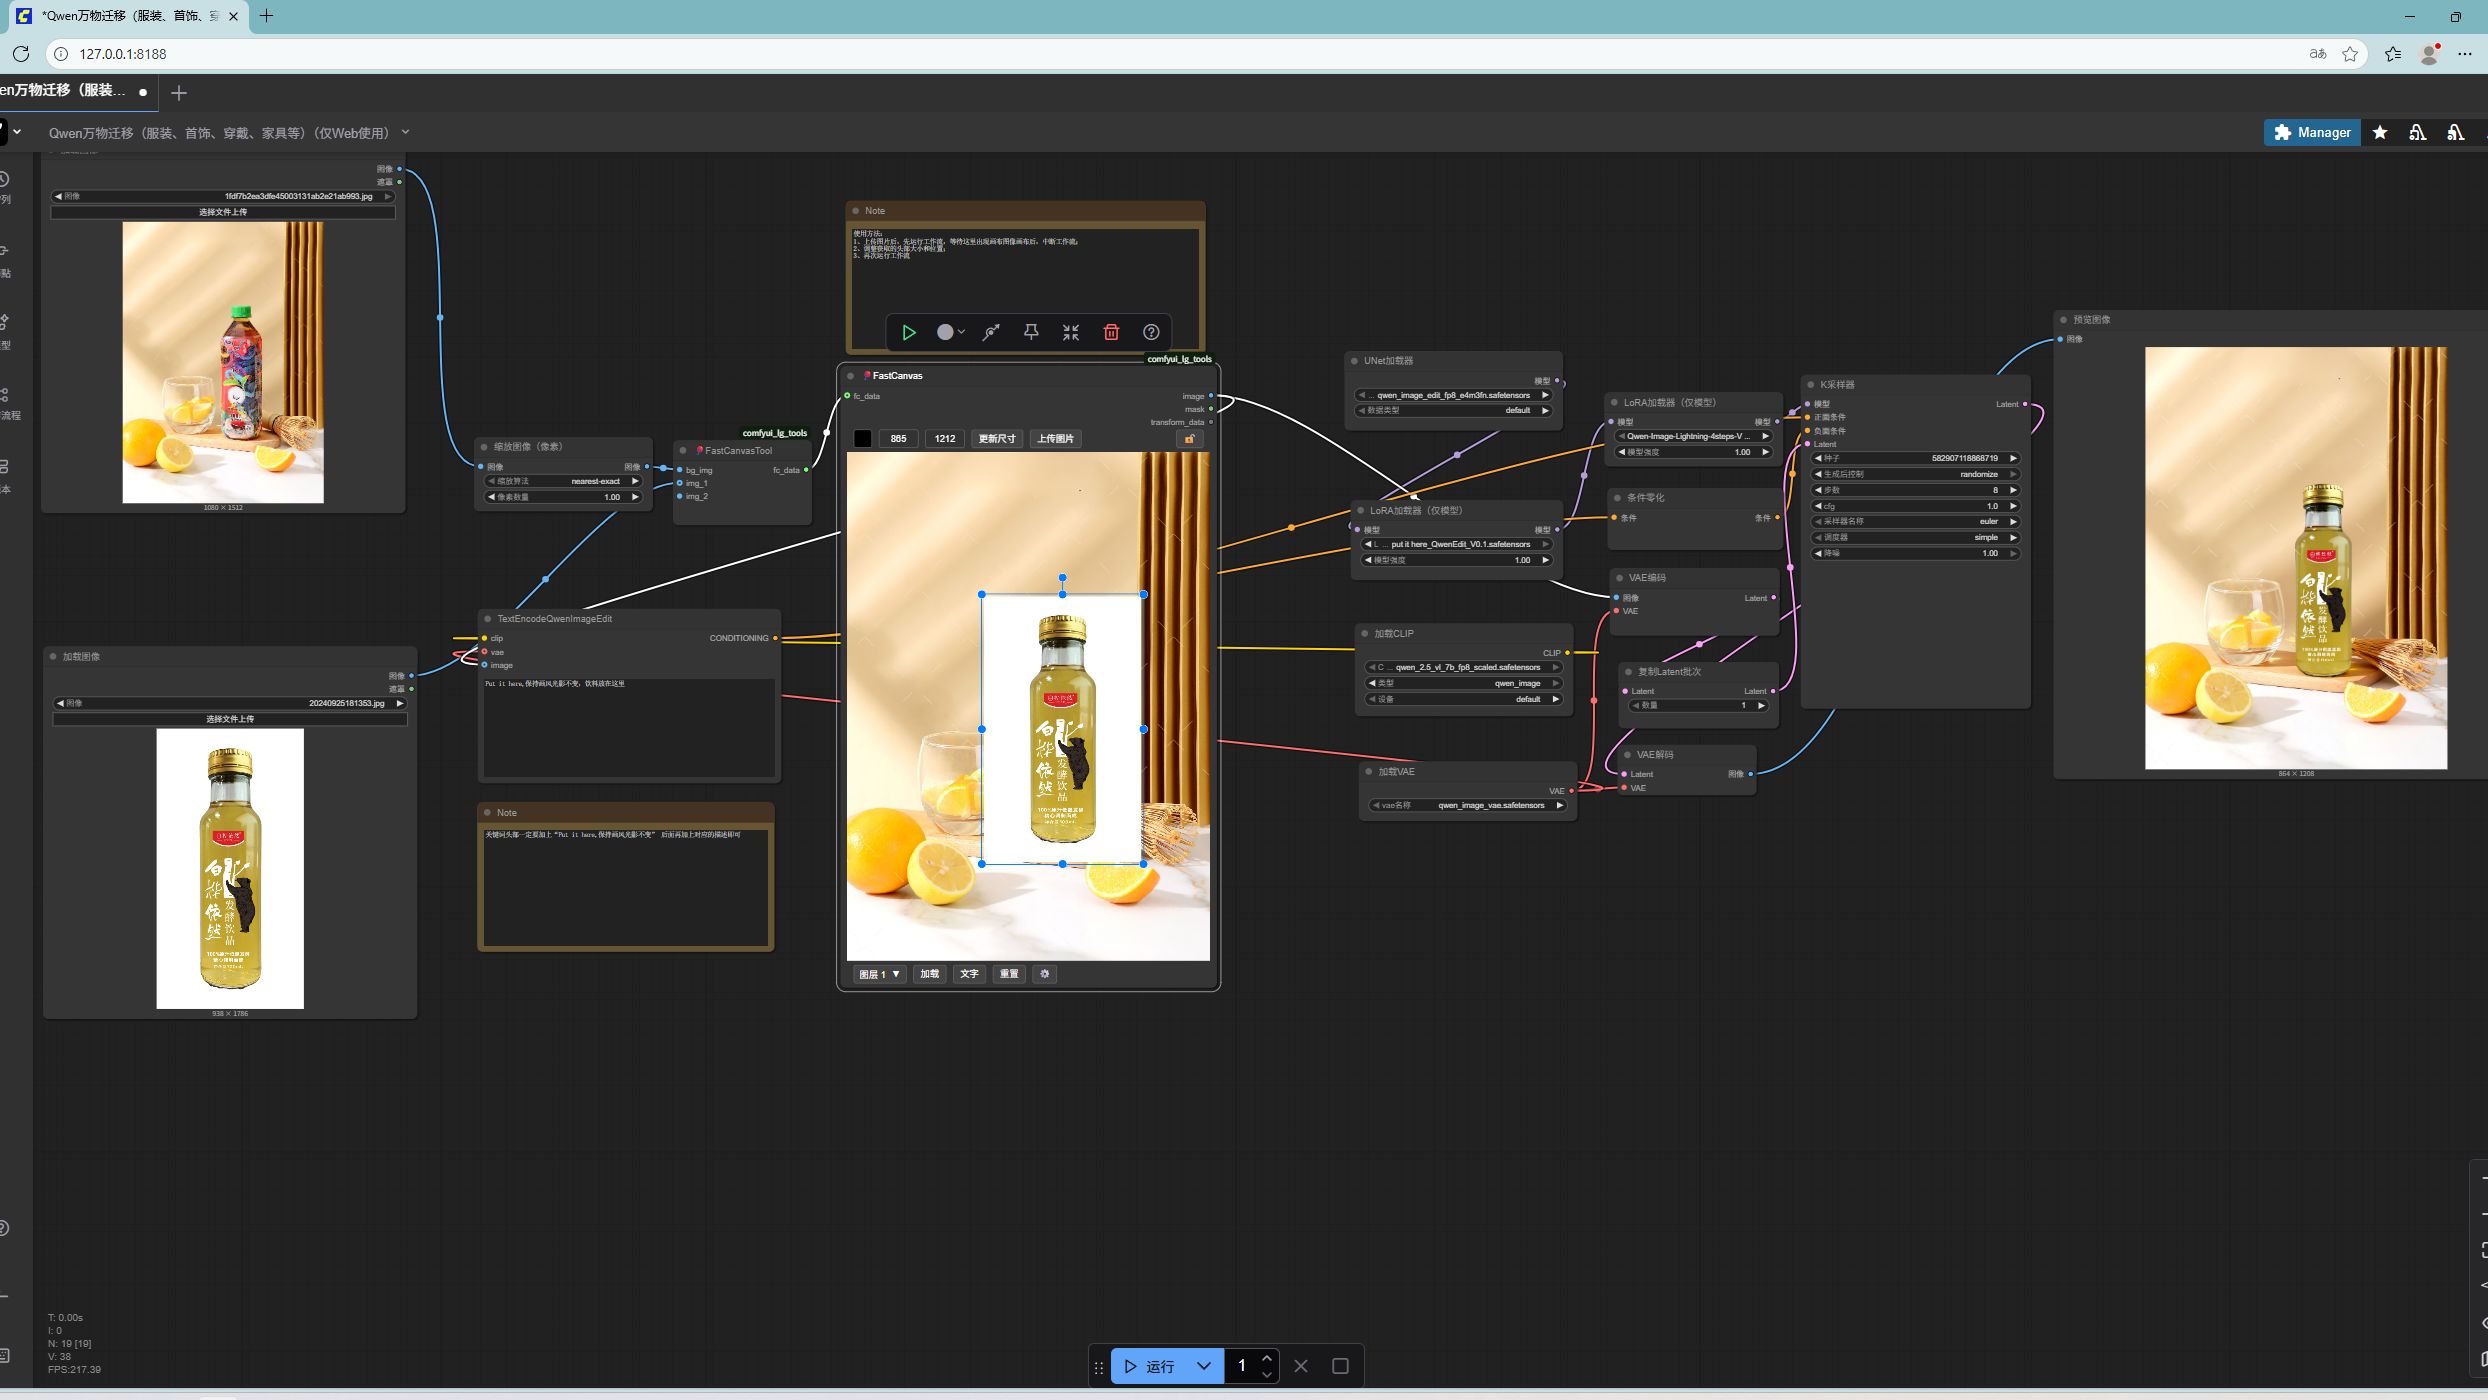Click the first vacuum cleaner icon in top bar
Viewport: 2488px width, 1400px height.
[x=2417, y=132]
